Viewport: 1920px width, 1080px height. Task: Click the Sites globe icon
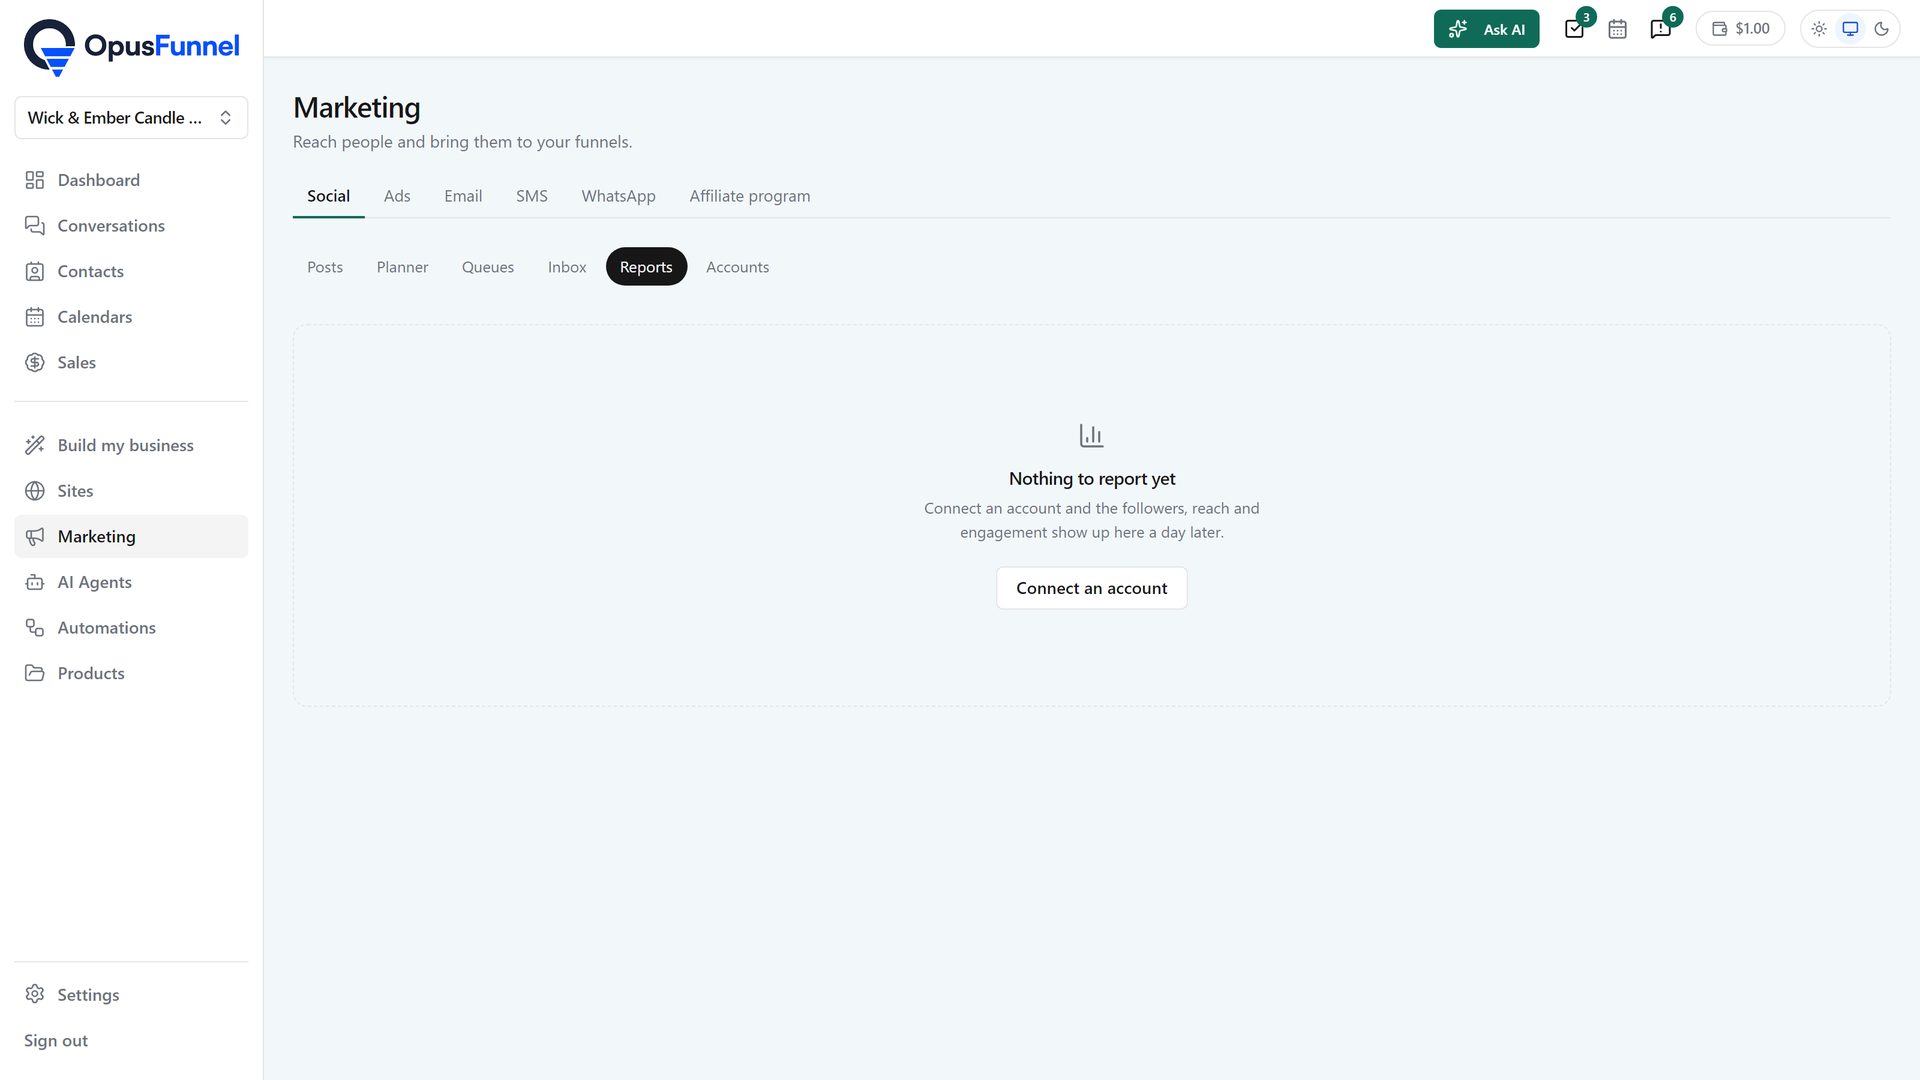pos(35,491)
